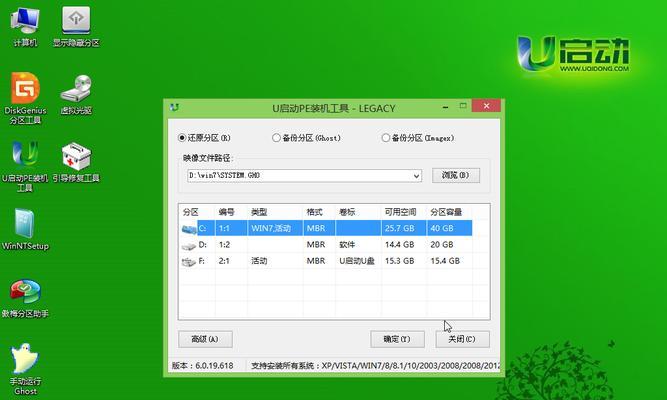The width and height of the screenshot is (667, 400).
Task: Click the 软件 volume label cell
Action: tap(347, 245)
